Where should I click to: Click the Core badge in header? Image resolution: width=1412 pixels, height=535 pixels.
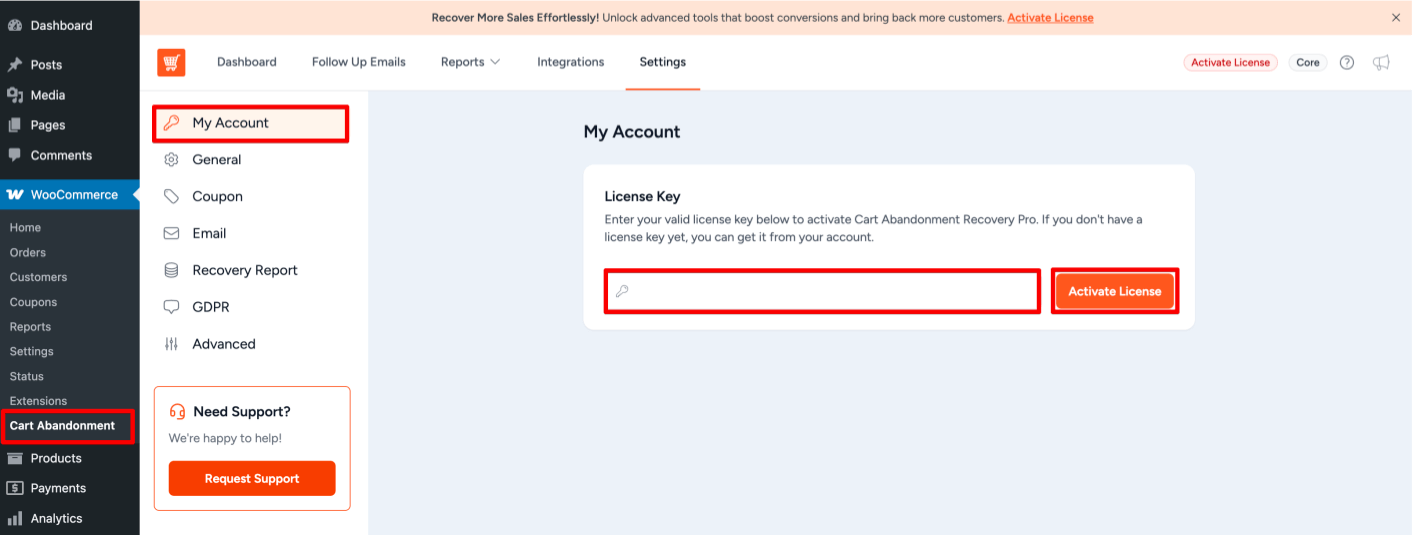point(1307,62)
